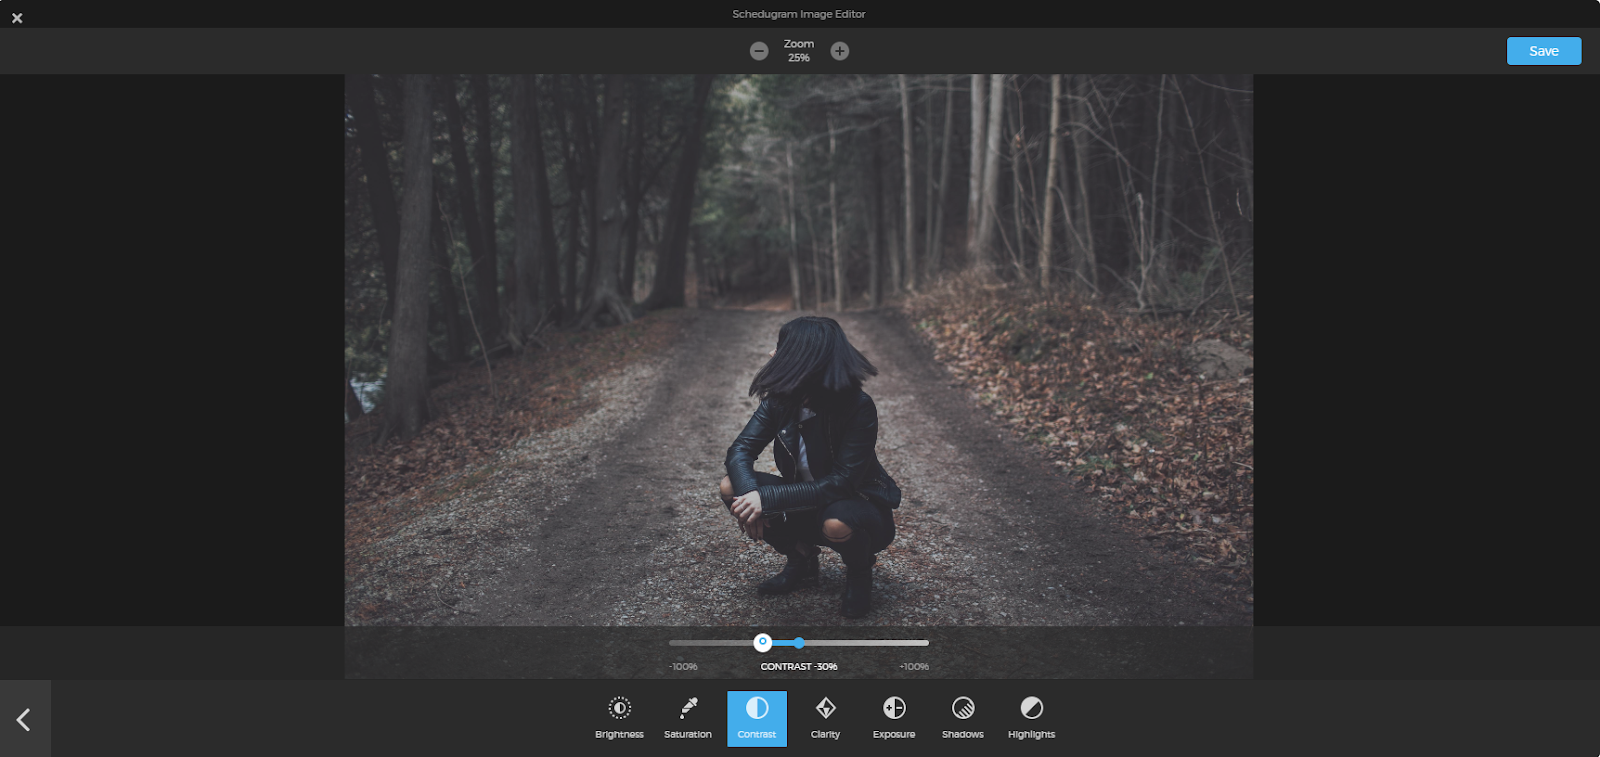Select the Saturation dropper tool

click(x=688, y=718)
